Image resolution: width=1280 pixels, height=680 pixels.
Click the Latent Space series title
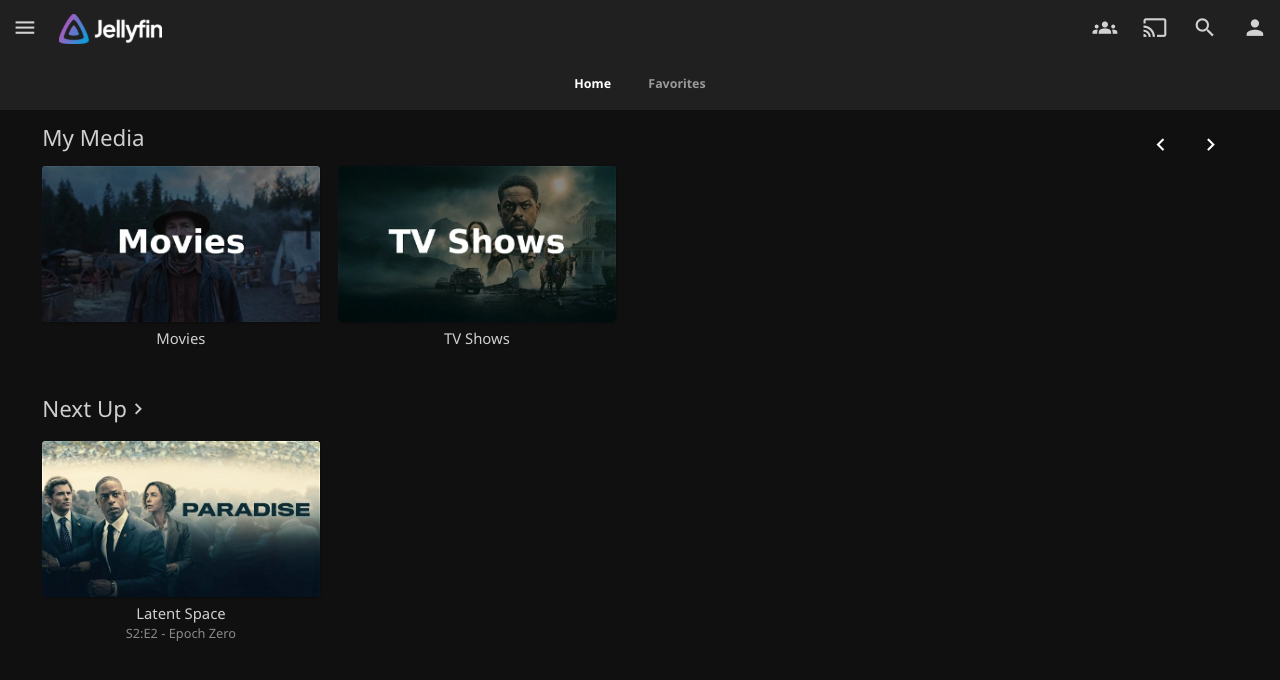click(180, 613)
